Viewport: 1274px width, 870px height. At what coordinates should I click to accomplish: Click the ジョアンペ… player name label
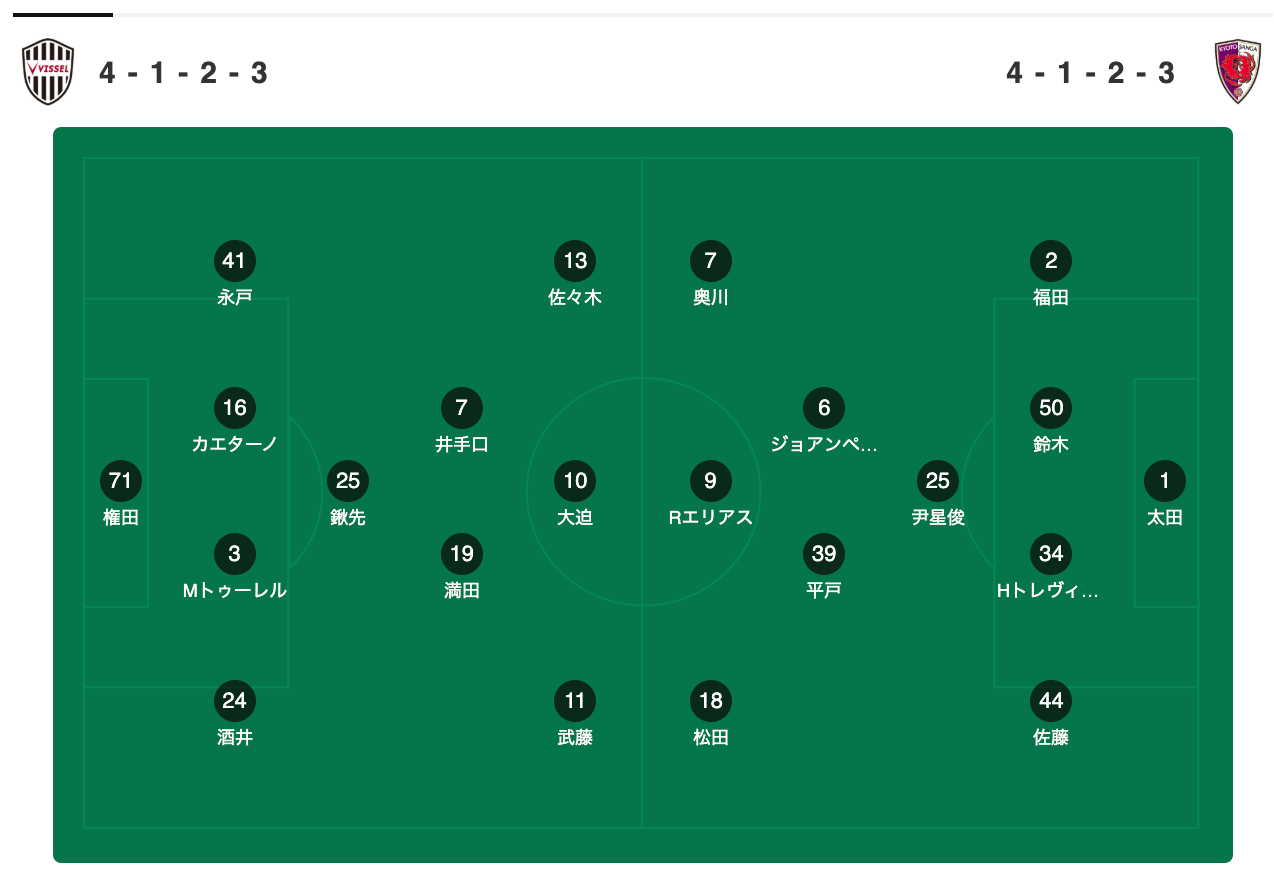coord(824,444)
